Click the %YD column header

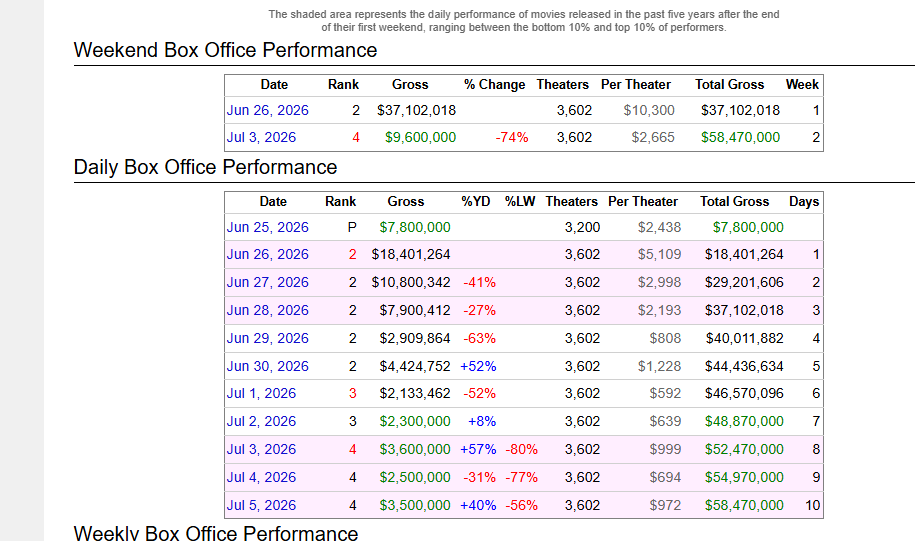tap(476, 202)
